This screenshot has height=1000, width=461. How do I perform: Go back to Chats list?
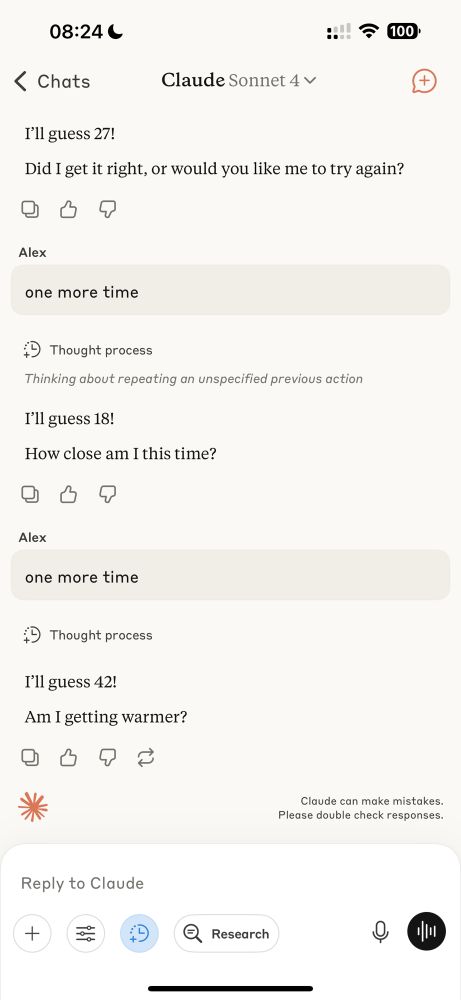[52, 82]
